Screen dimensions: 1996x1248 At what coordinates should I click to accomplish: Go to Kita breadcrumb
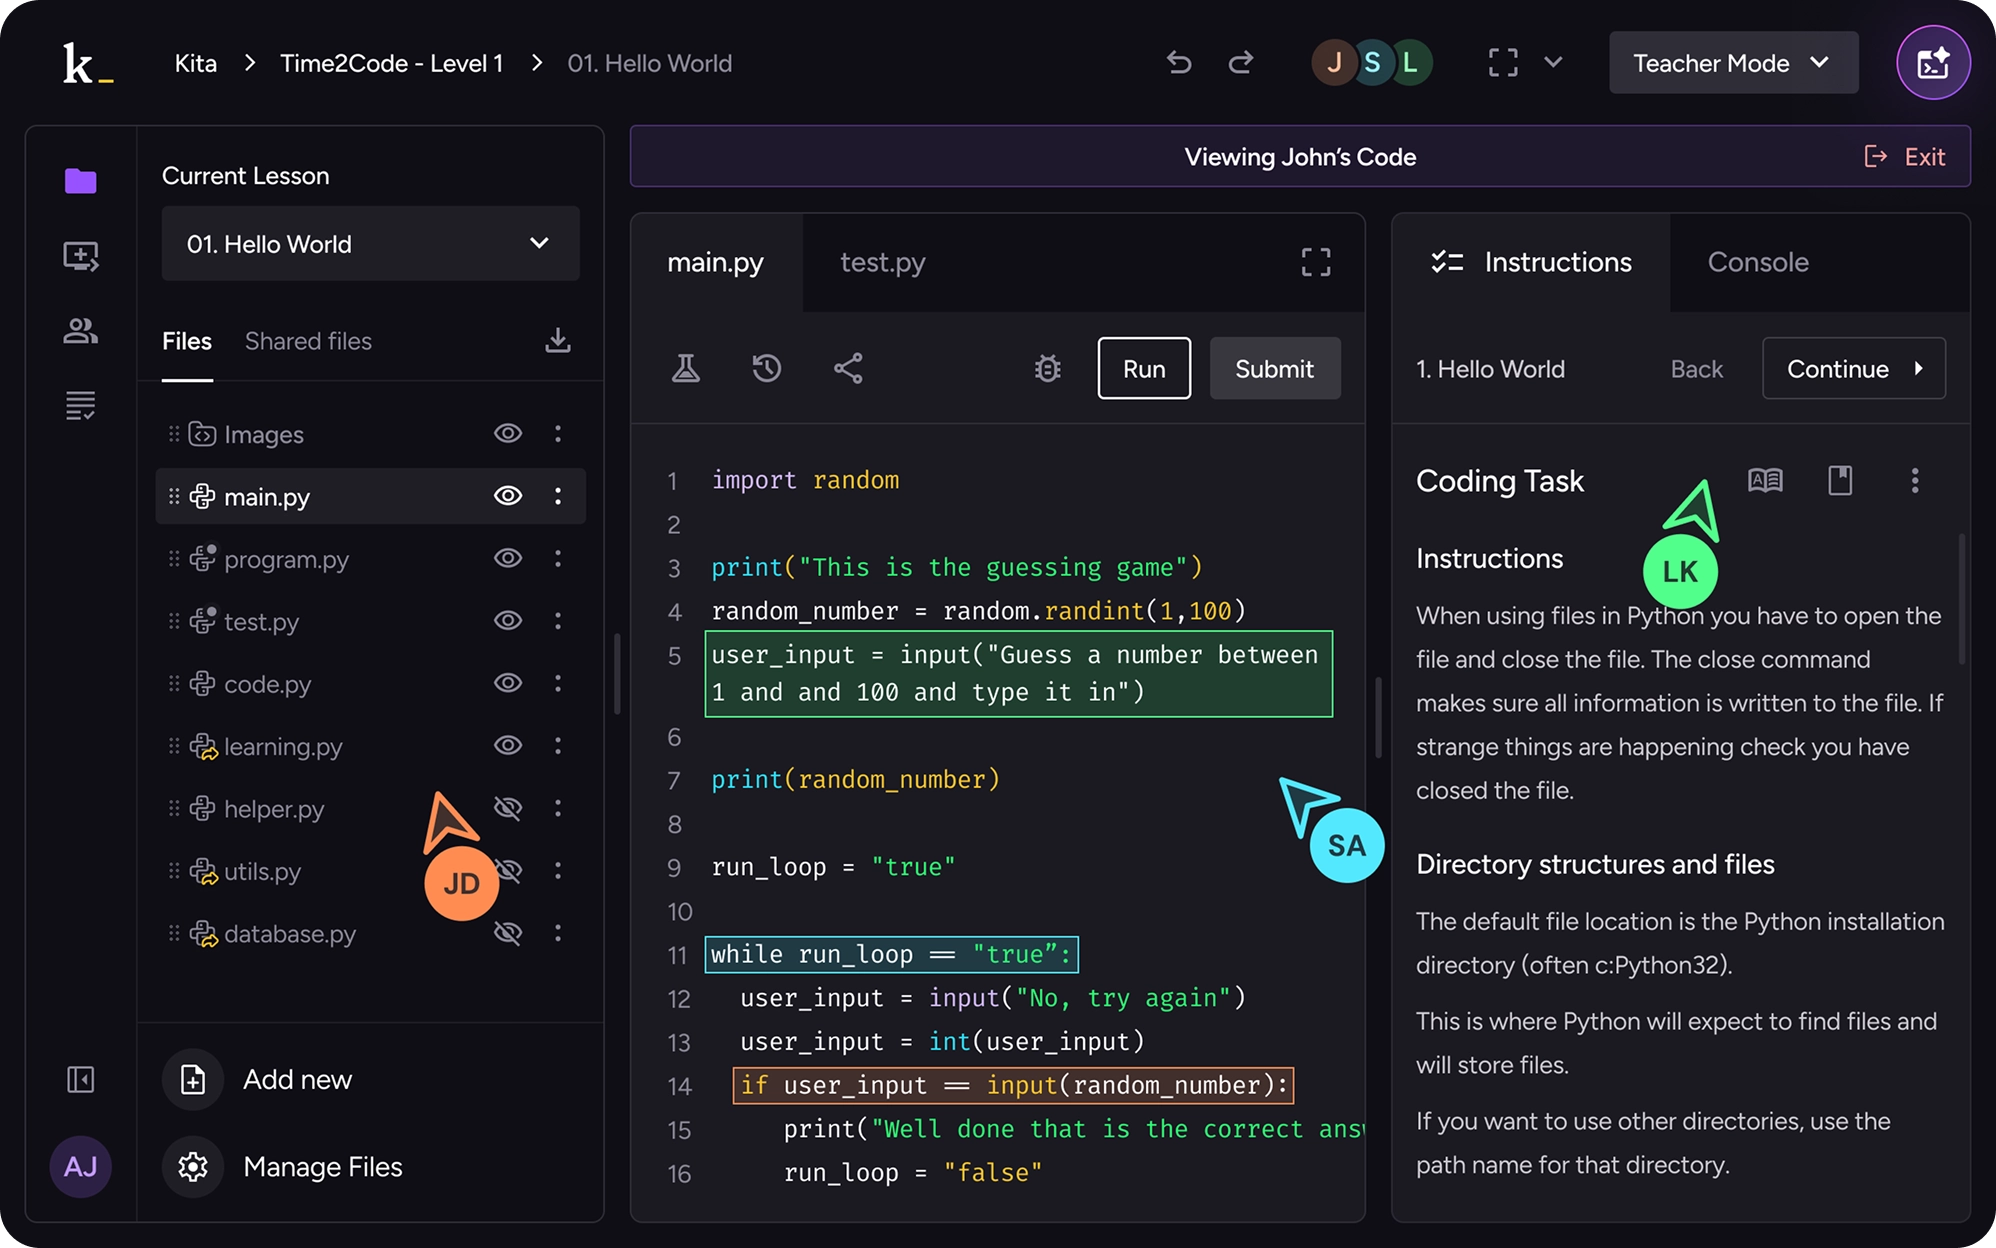tap(196, 63)
